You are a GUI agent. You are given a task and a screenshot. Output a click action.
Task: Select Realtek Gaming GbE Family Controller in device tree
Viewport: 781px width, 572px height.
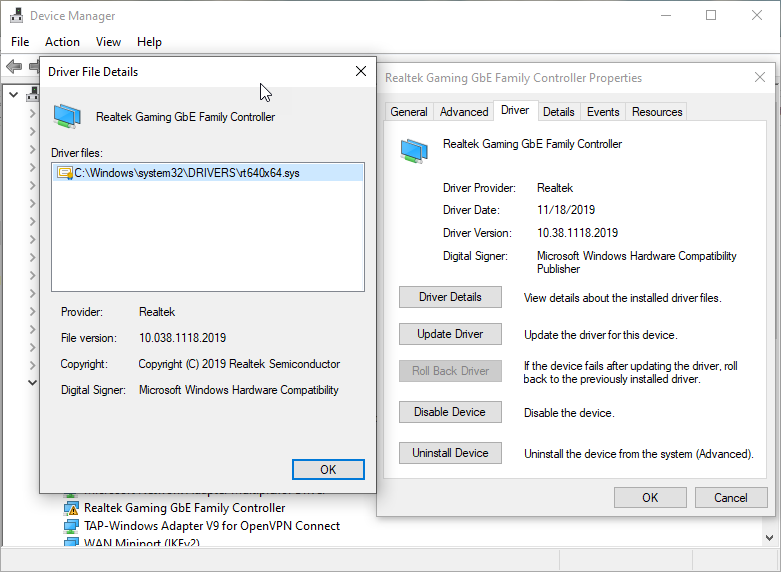pos(184,508)
